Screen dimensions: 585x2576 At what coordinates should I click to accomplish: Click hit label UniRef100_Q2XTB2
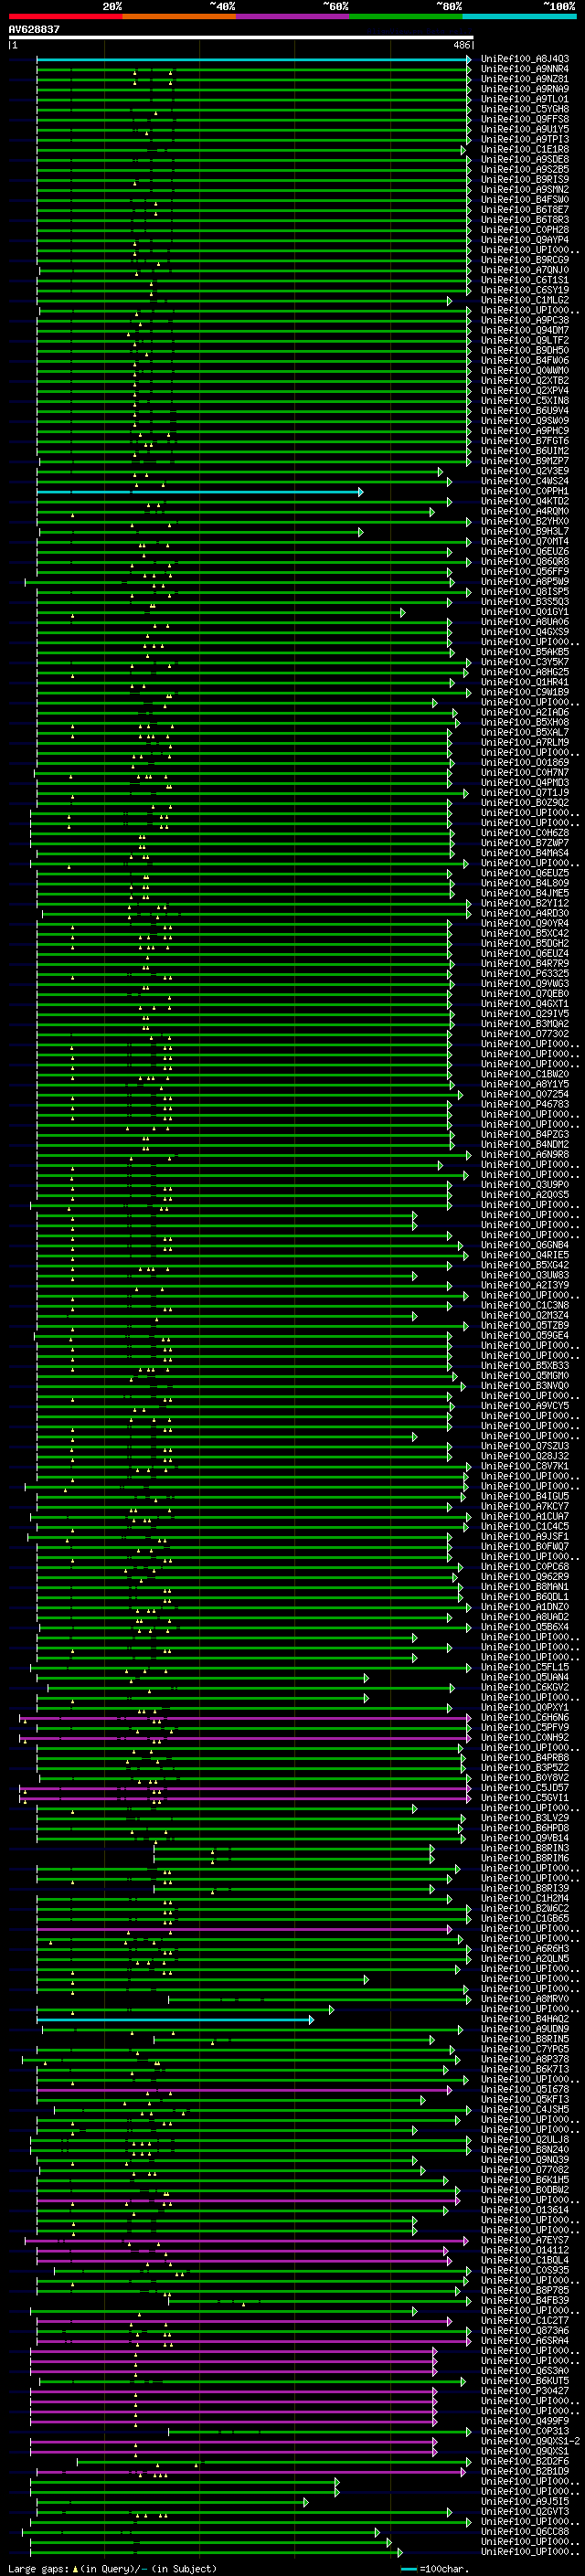pyautogui.click(x=525, y=381)
